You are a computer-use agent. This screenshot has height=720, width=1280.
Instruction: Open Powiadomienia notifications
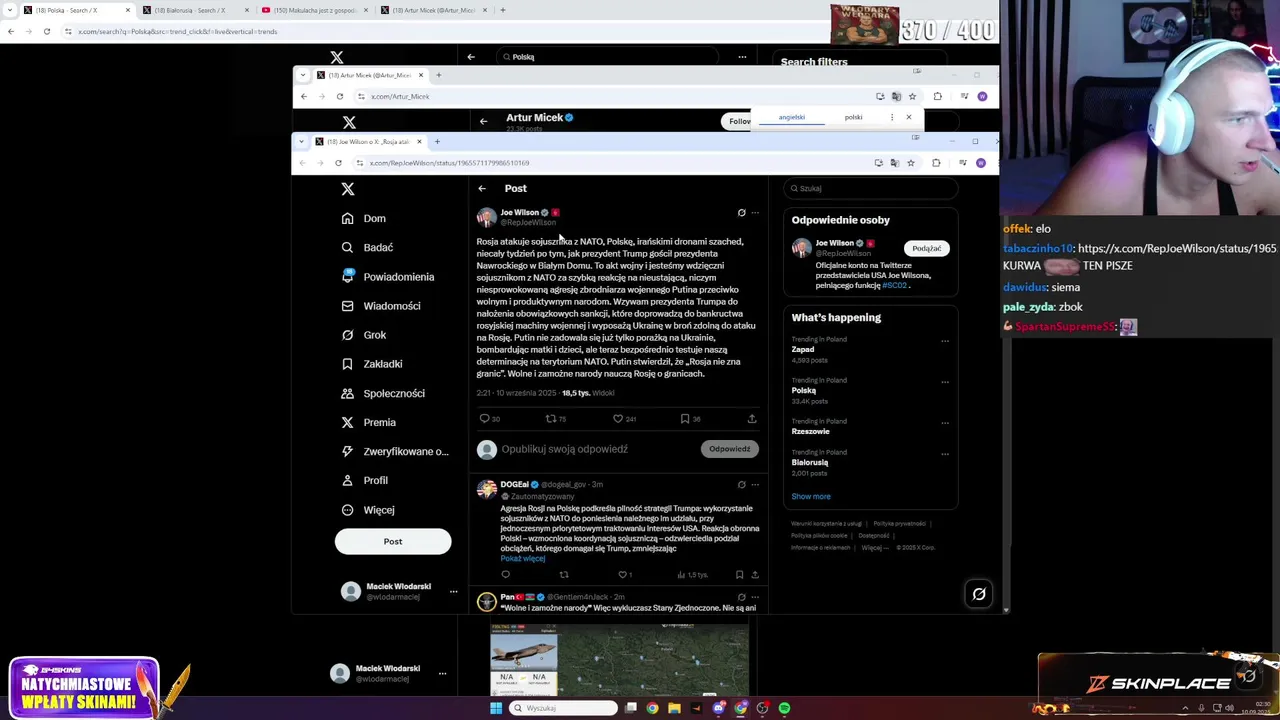(x=388, y=277)
